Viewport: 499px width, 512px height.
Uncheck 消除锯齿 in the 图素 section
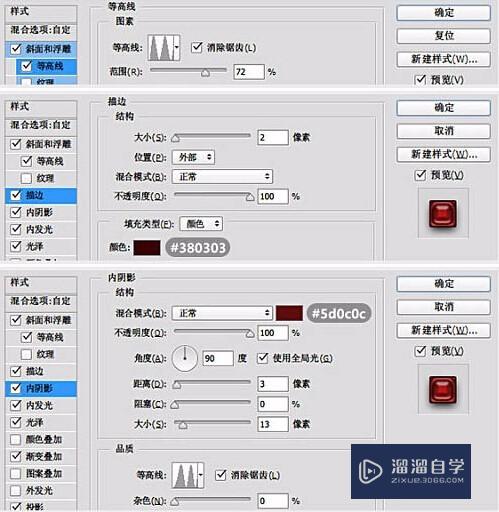[x=197, y=48]
